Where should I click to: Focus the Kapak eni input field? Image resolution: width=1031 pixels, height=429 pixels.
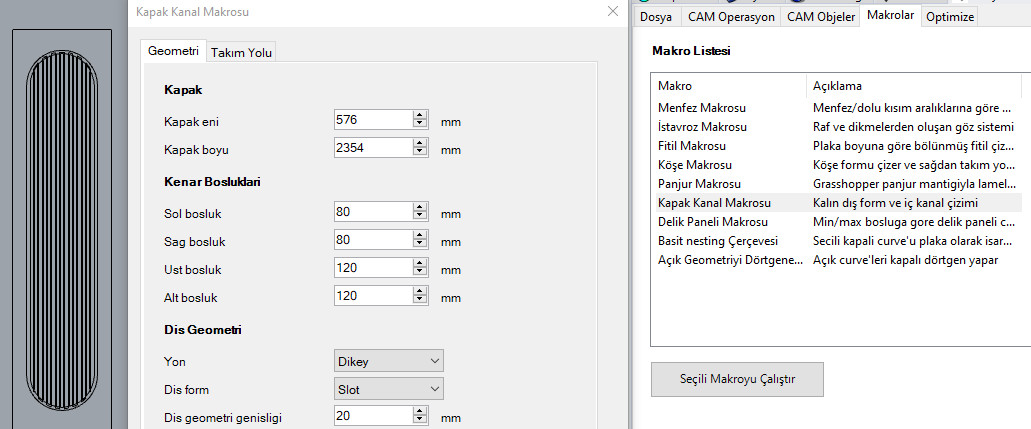point(373,120)
